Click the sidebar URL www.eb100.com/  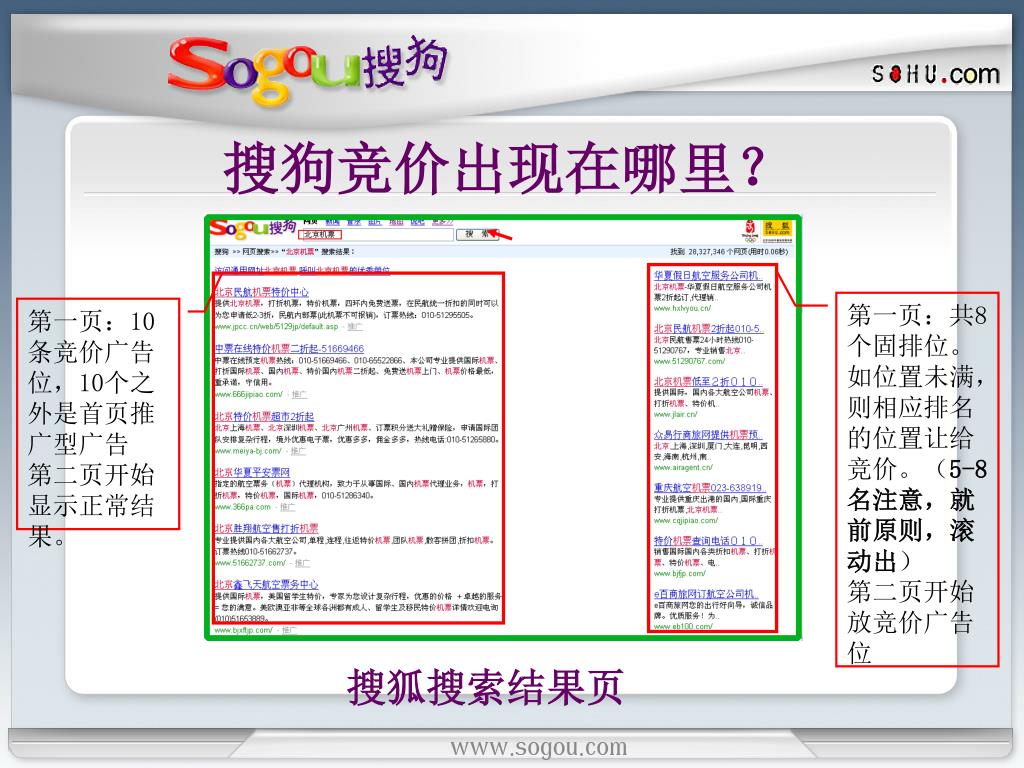coord(683,626)
